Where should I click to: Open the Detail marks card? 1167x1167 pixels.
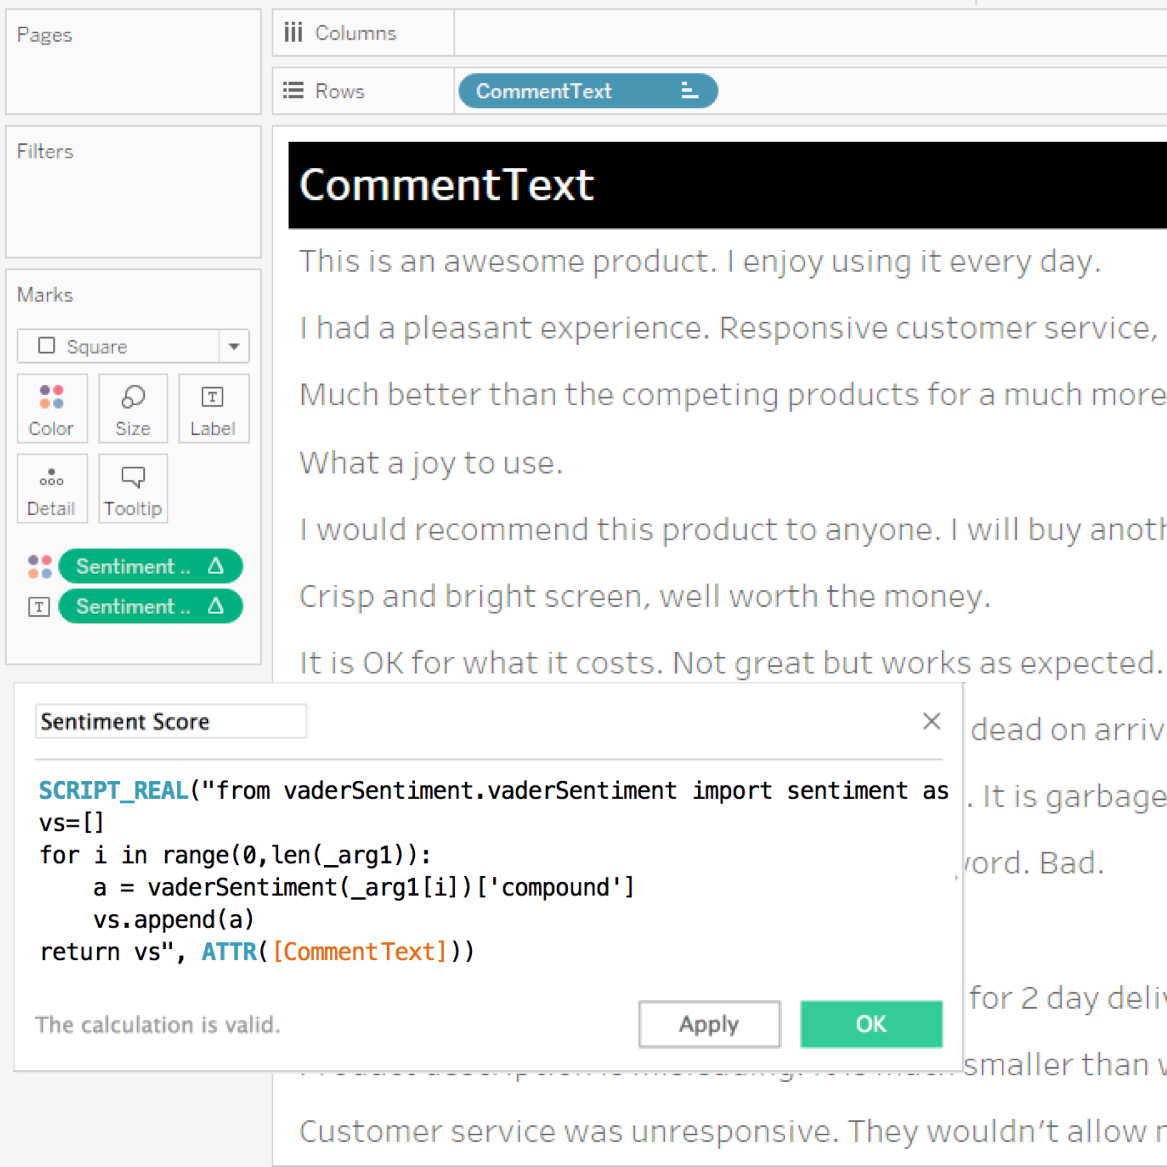click(x=51, y=489)
